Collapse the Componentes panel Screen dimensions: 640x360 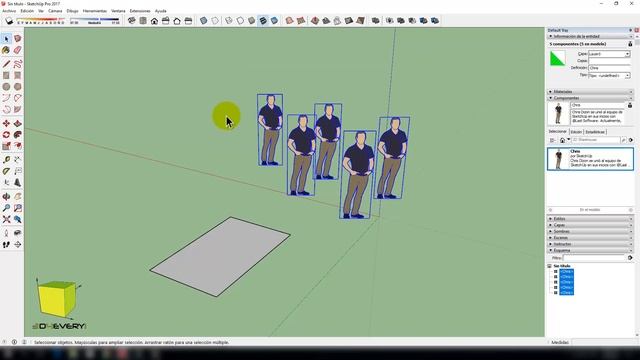click(590, 98)
